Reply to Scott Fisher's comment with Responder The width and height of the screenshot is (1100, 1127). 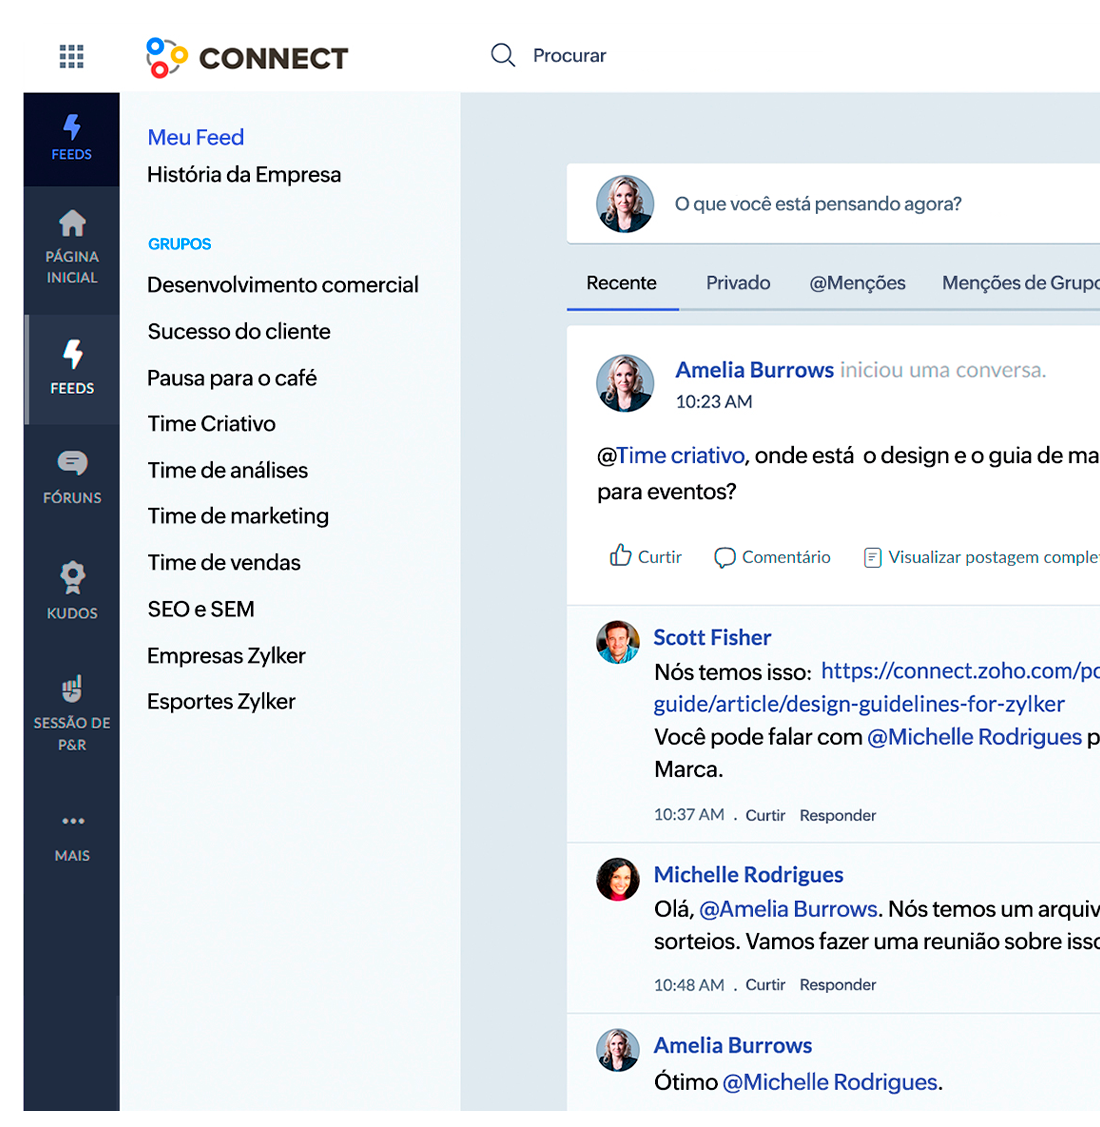point(837,815)
